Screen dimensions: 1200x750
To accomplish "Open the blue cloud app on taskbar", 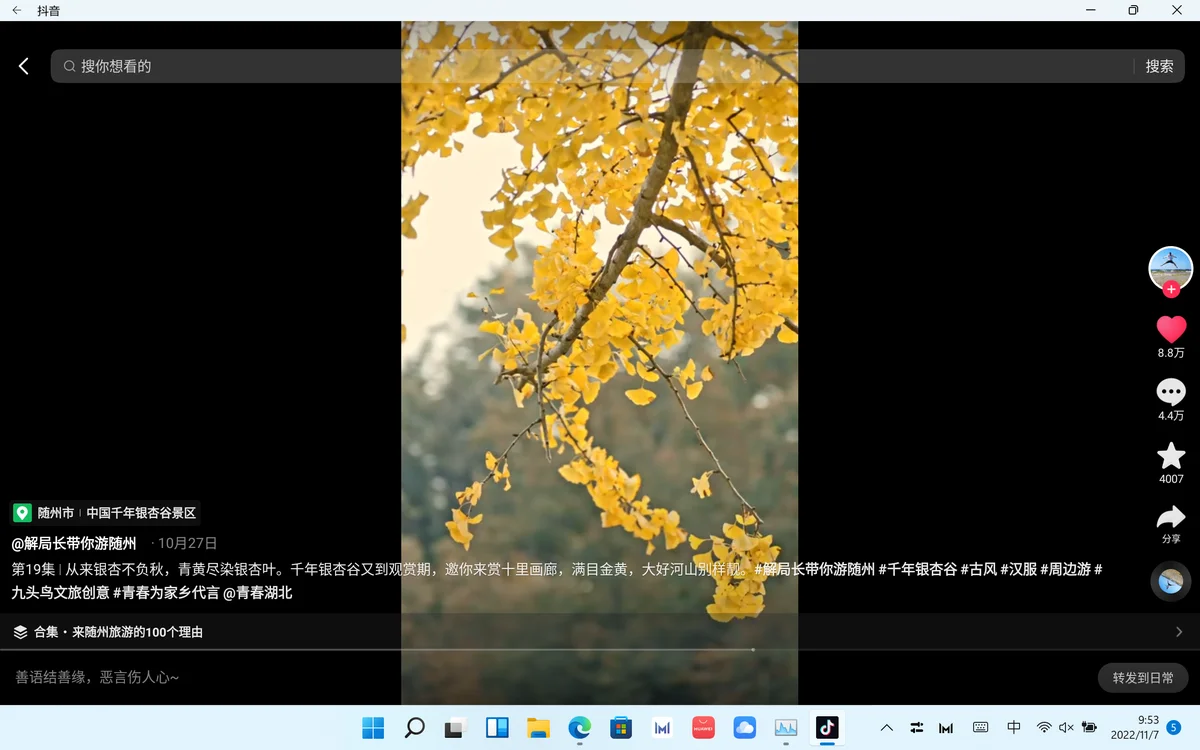I will click(x=745, y=728).
